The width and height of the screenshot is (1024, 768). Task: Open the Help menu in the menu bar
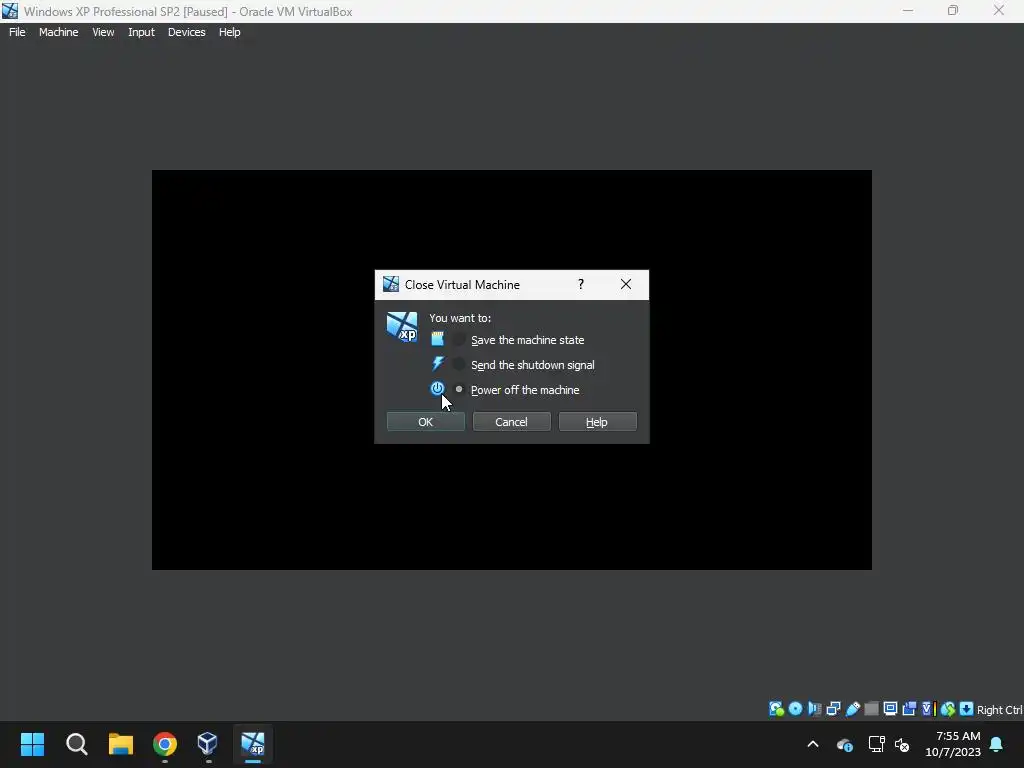pos(229,32)
